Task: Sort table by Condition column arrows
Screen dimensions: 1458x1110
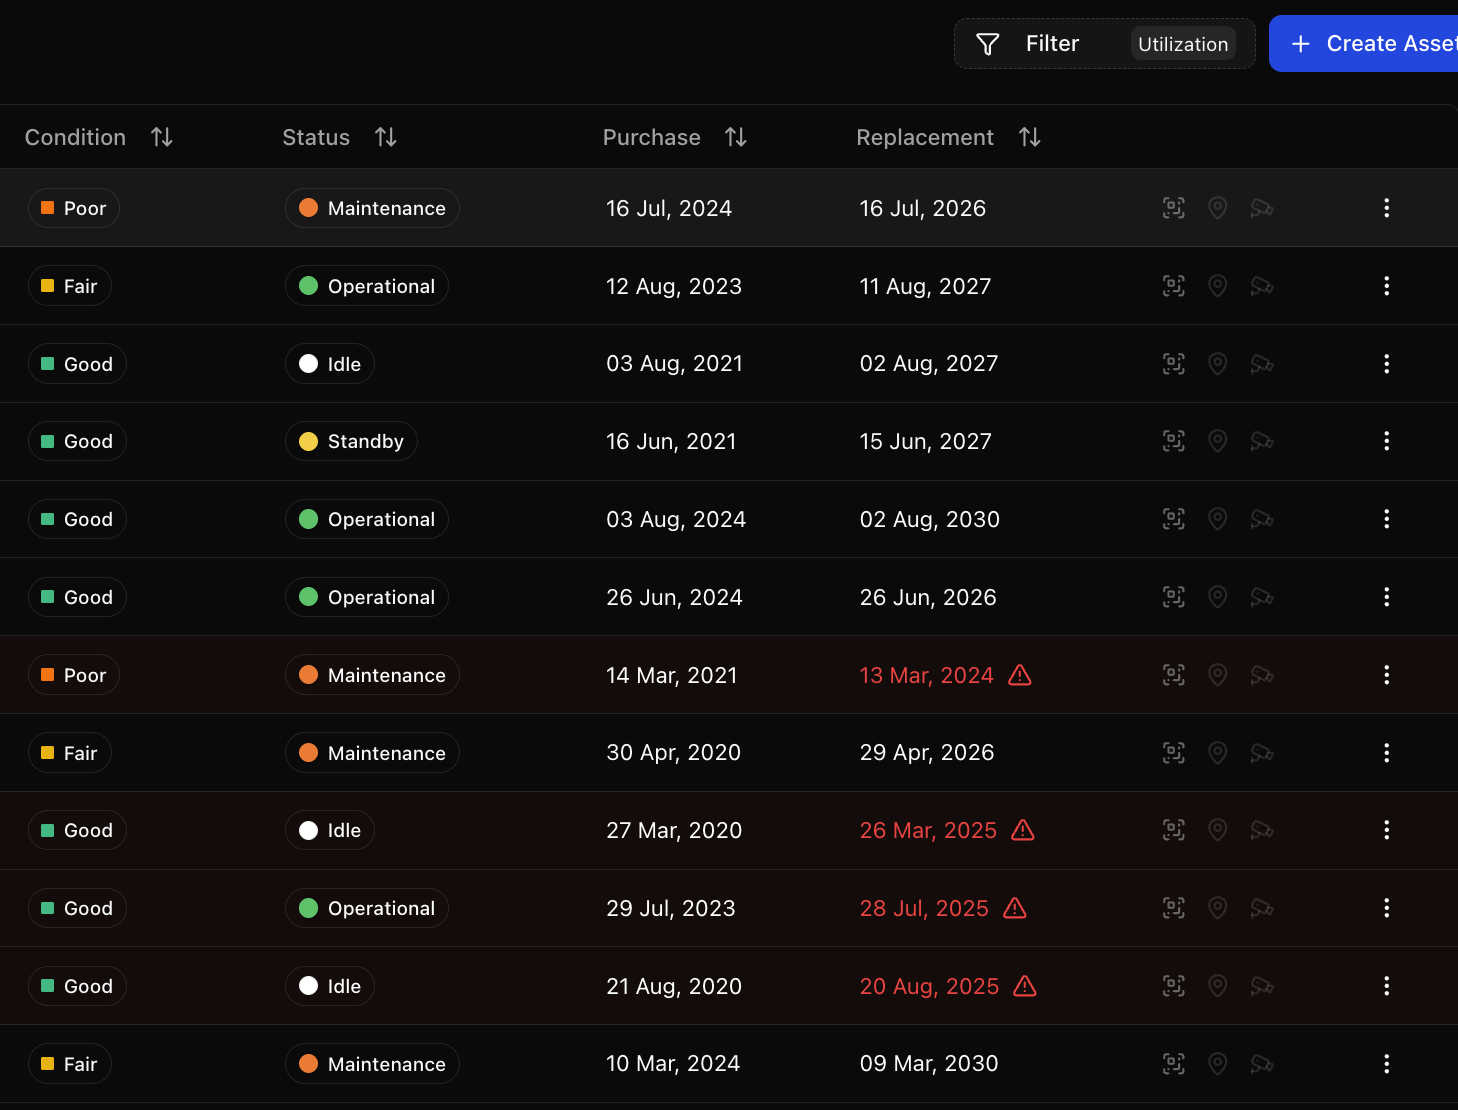Action: pos(162,137)
